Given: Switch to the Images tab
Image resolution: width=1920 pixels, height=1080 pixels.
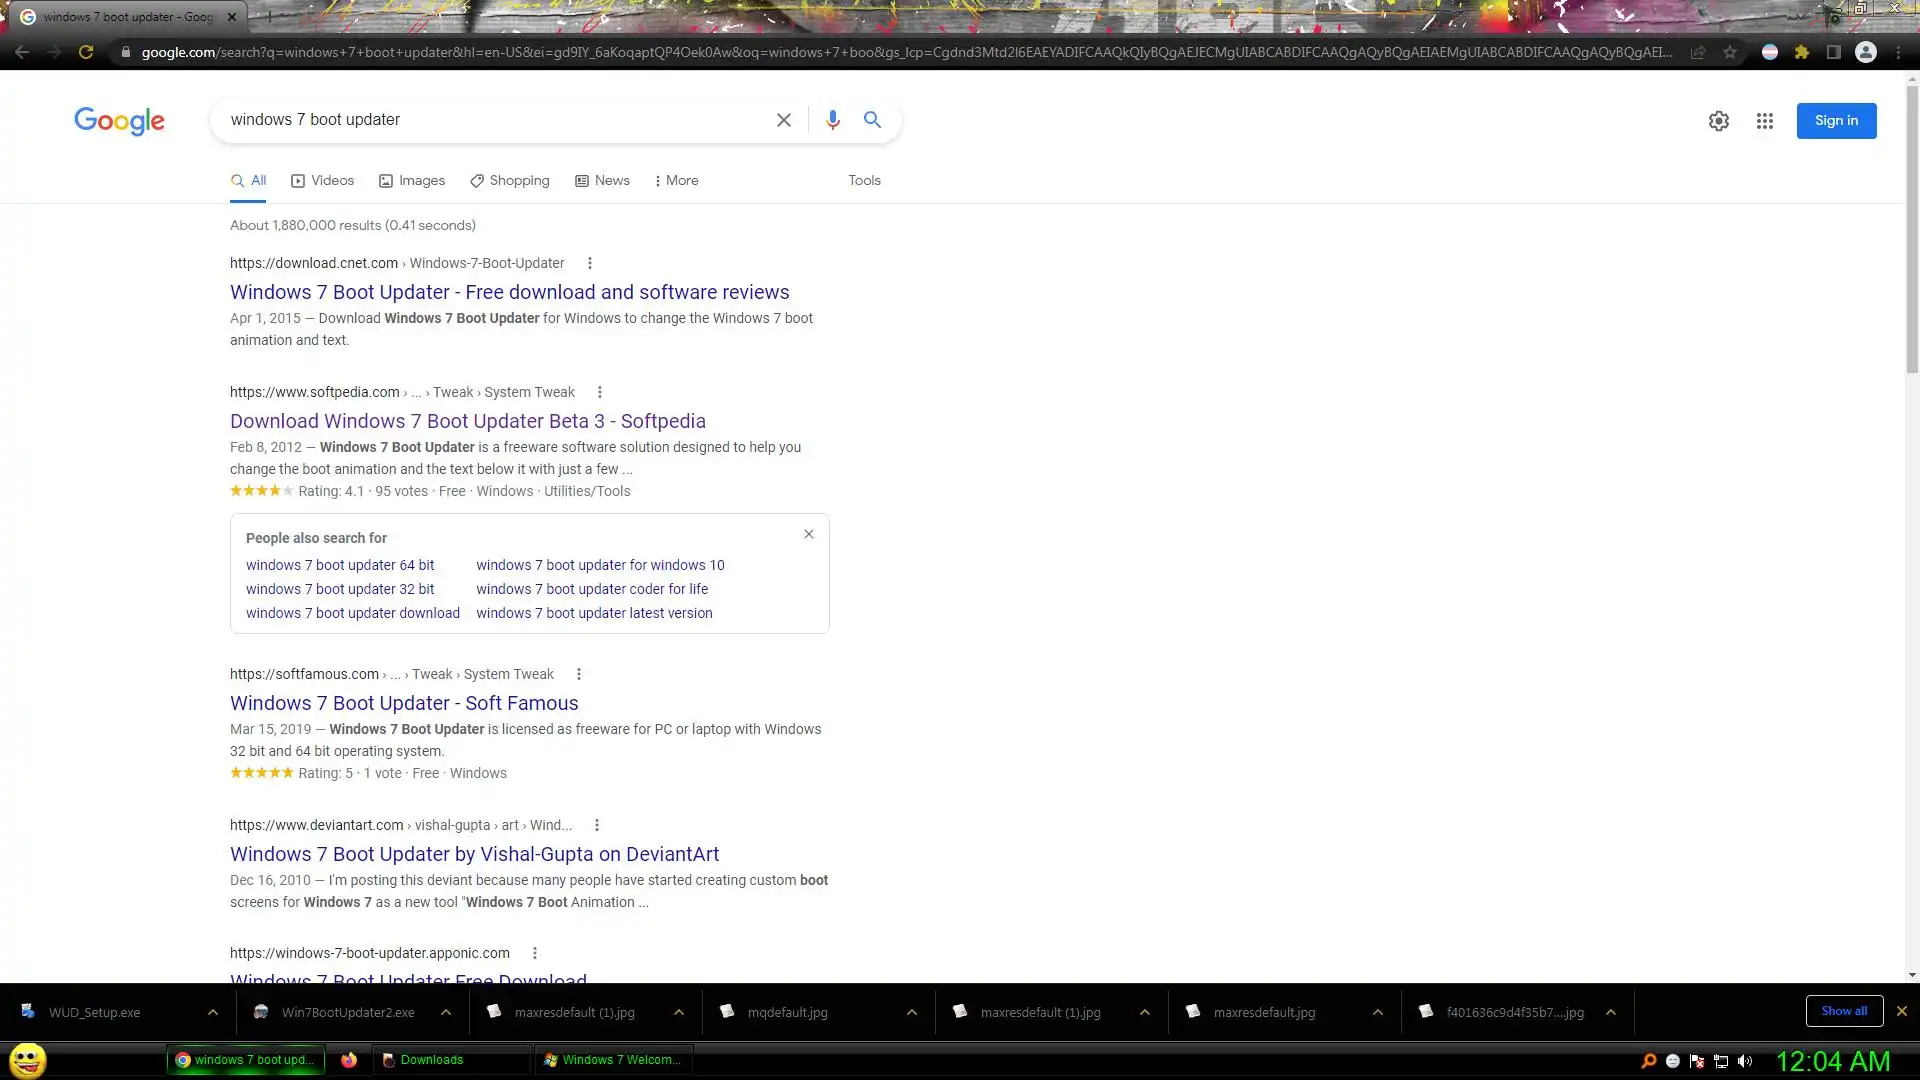Looking at the screenshot, I should 412,180.
